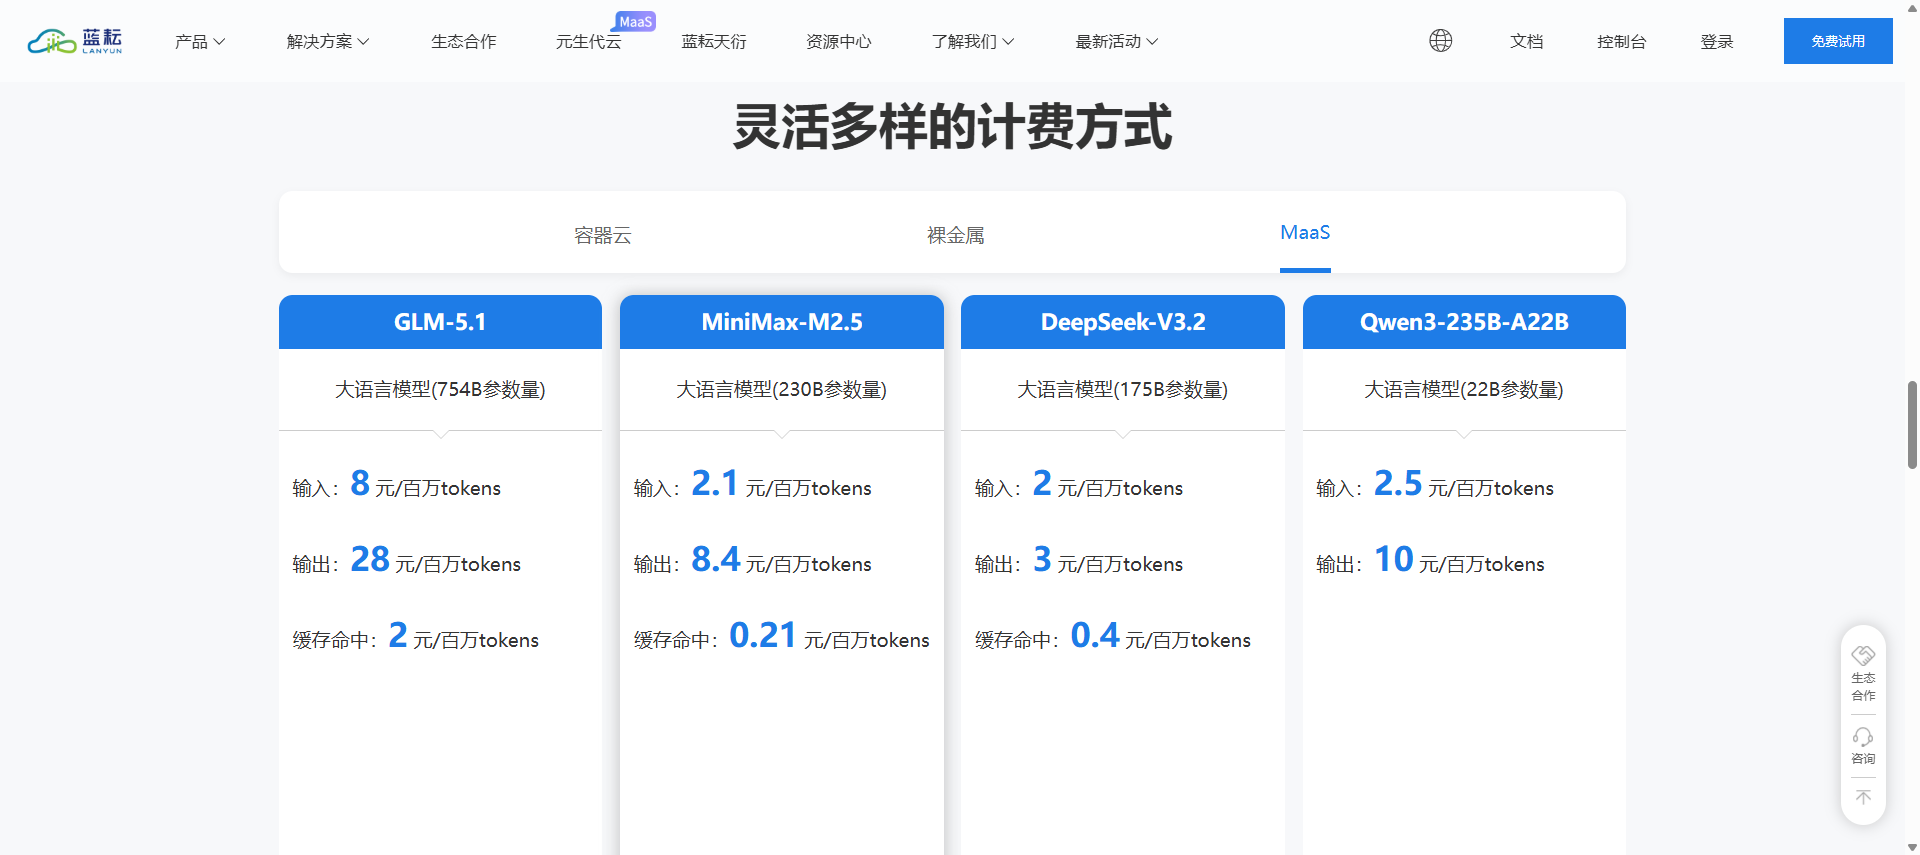1920x855 pixels.
Task: Open the 文档 link
Action: pyautogui.click(x=1527, y=41)
